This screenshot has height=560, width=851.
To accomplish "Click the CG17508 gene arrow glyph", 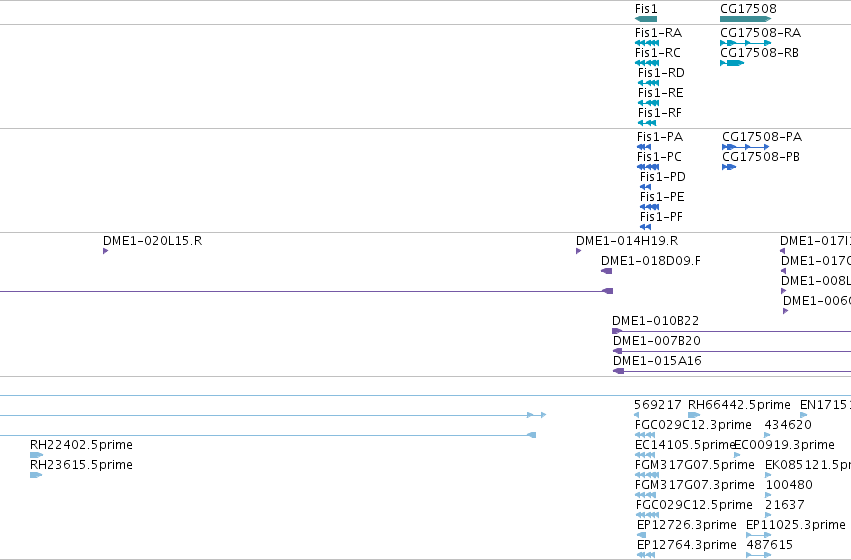I will tap(746, 19).
